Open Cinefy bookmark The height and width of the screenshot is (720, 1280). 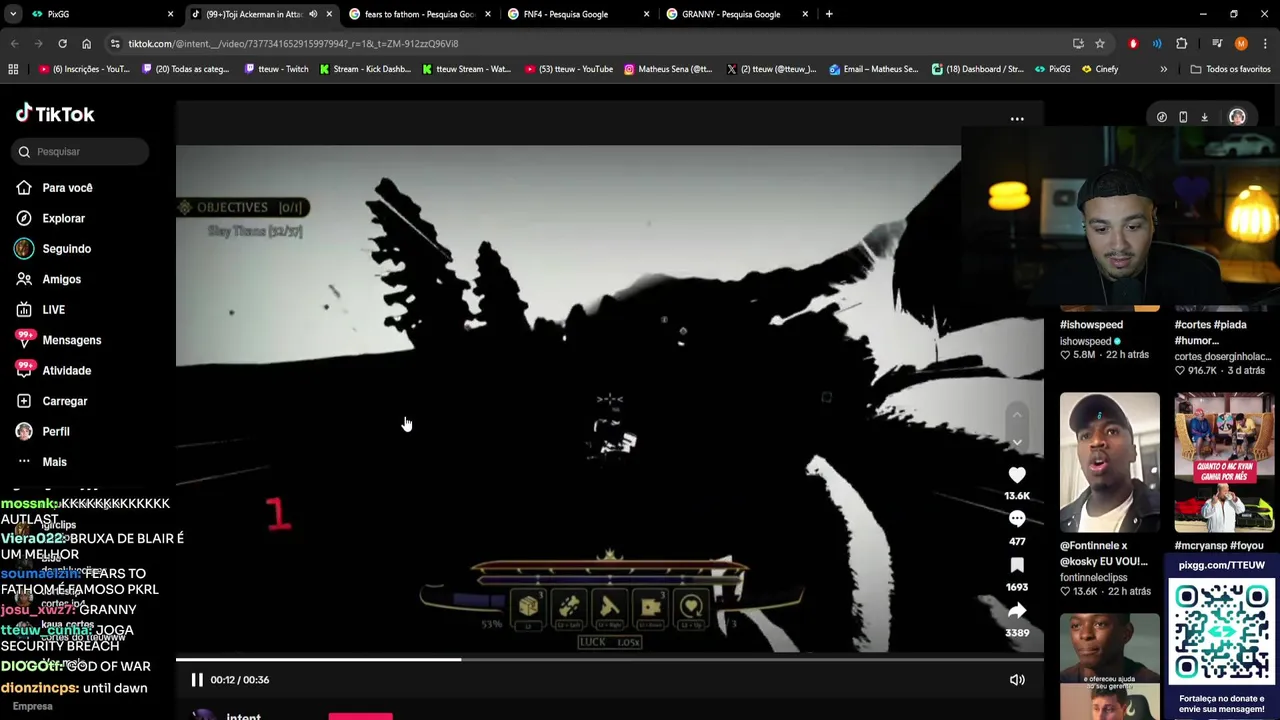point(1100,69)
